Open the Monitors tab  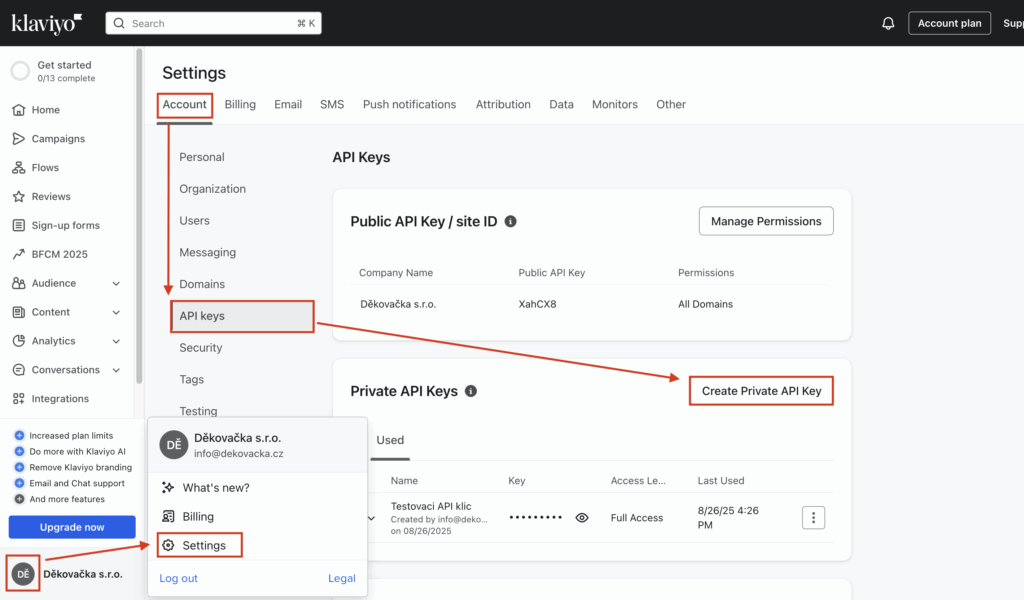[615, 104]
